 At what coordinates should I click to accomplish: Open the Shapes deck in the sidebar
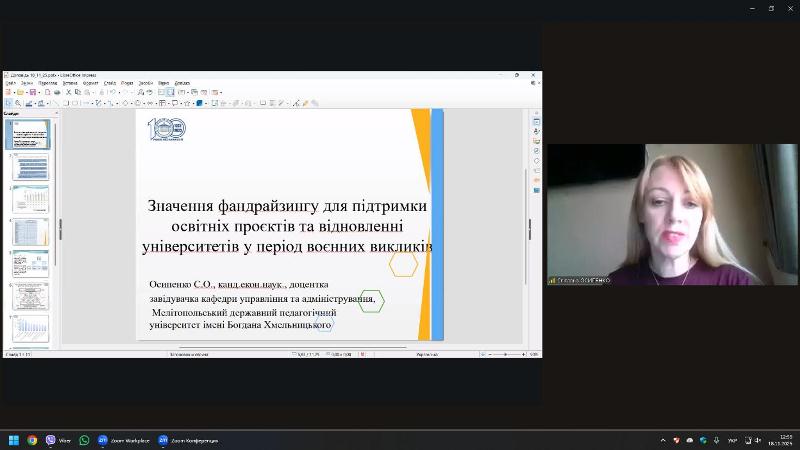click(x=536, y=161)
